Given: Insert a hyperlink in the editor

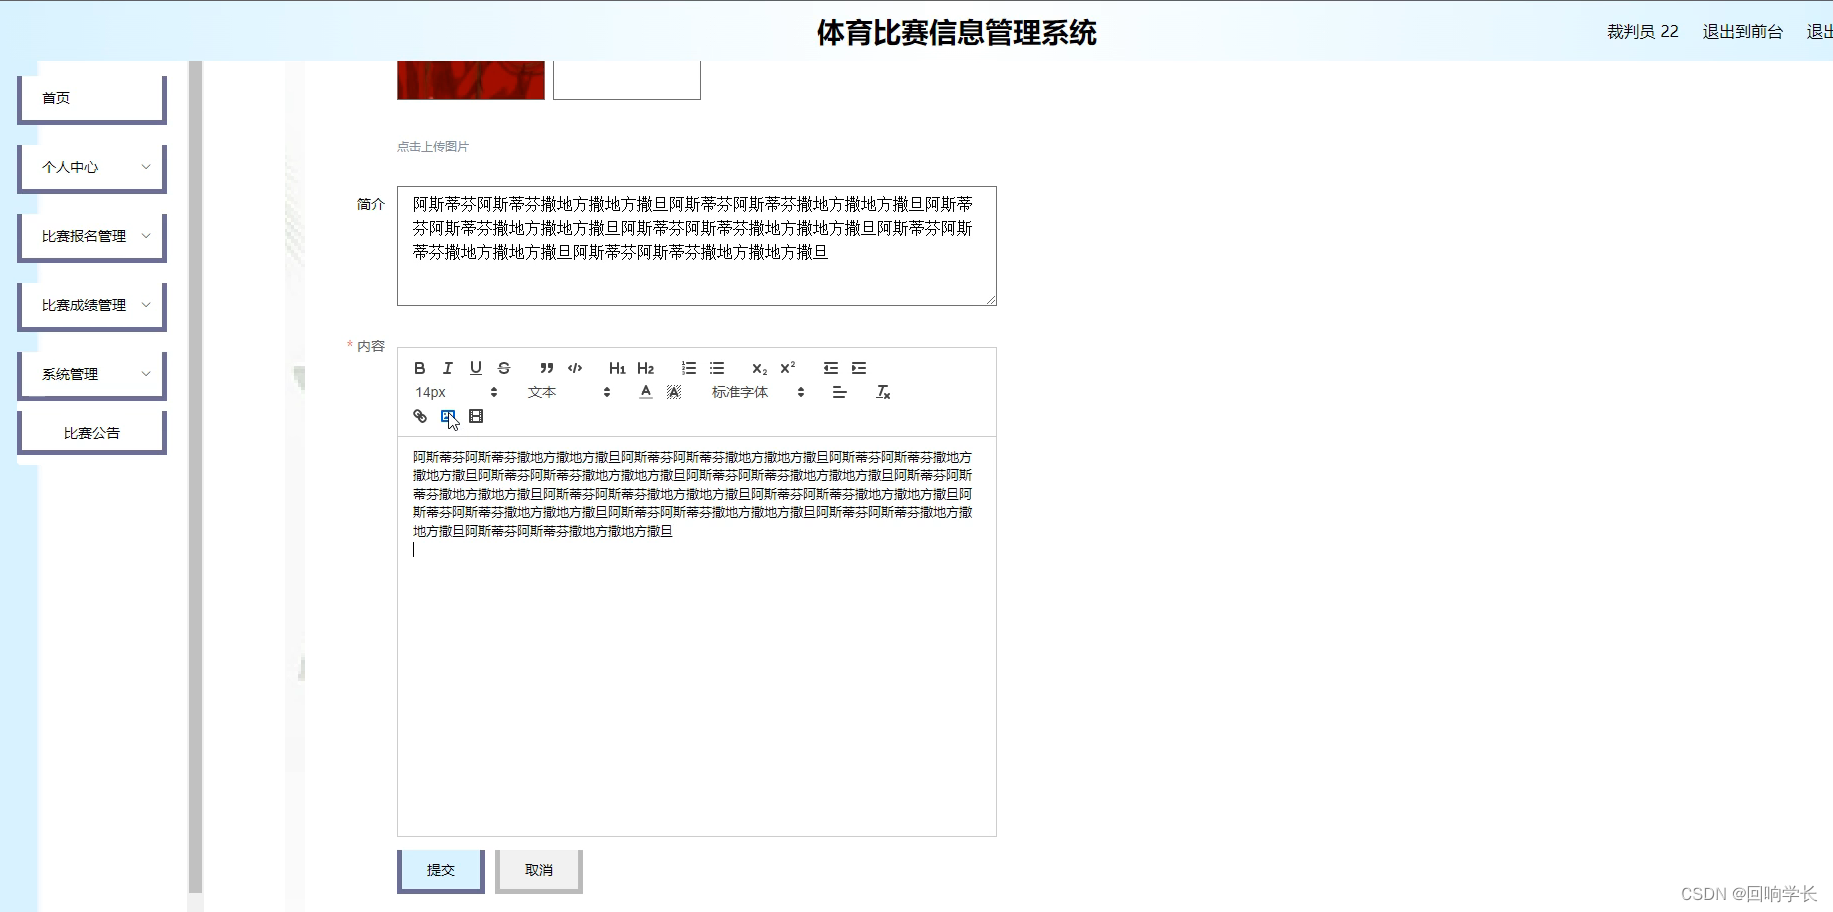Looking at the screenshot, I should tap(419, 416).
